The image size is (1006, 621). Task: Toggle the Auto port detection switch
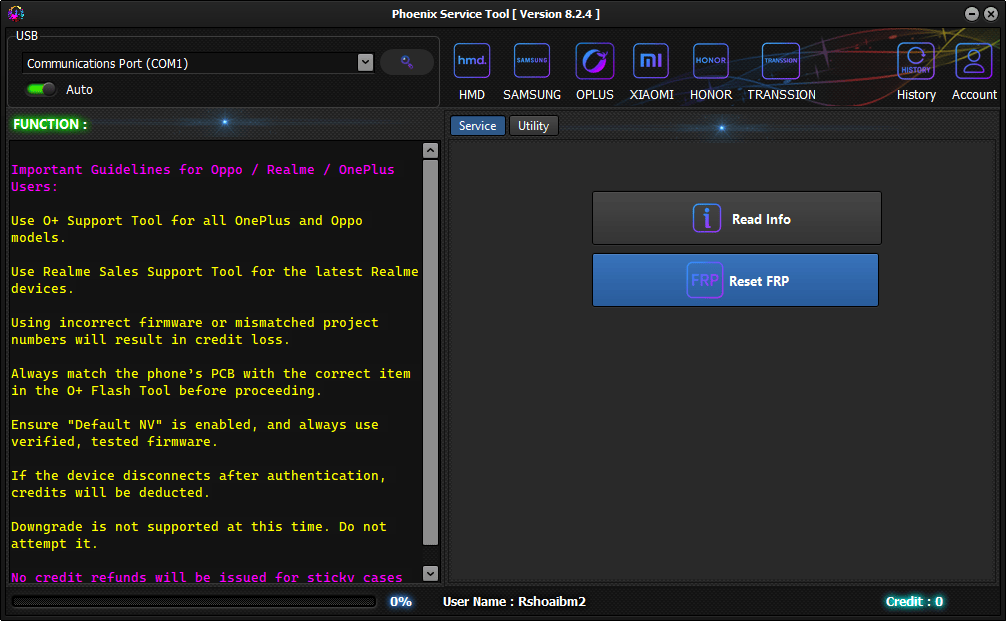tap(41, 90)
